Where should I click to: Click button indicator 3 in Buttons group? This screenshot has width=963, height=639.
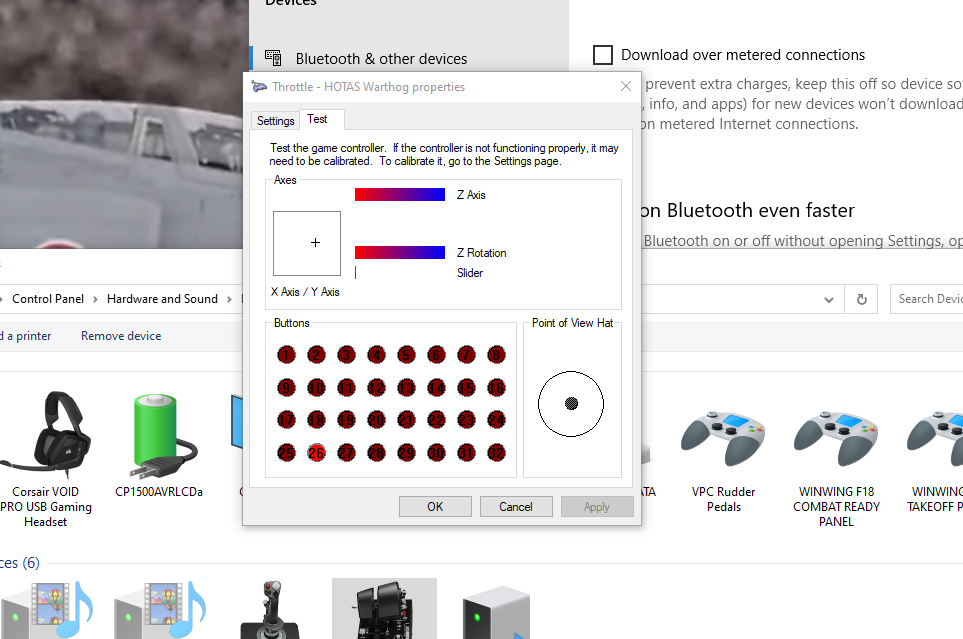point(346,355)
